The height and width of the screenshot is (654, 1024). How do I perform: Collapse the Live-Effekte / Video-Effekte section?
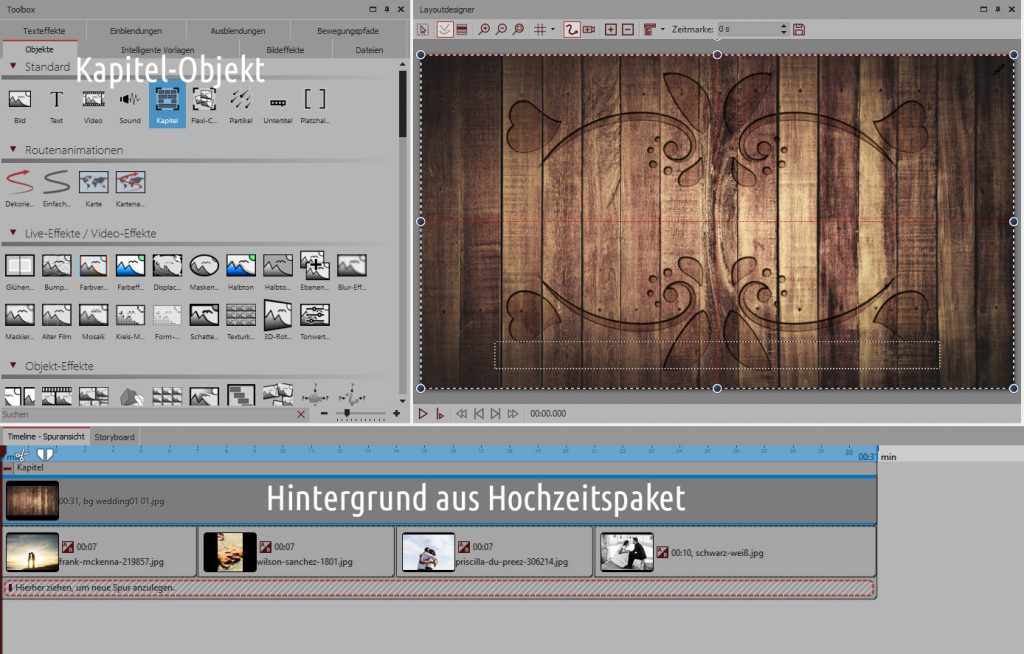pos(13,233)
